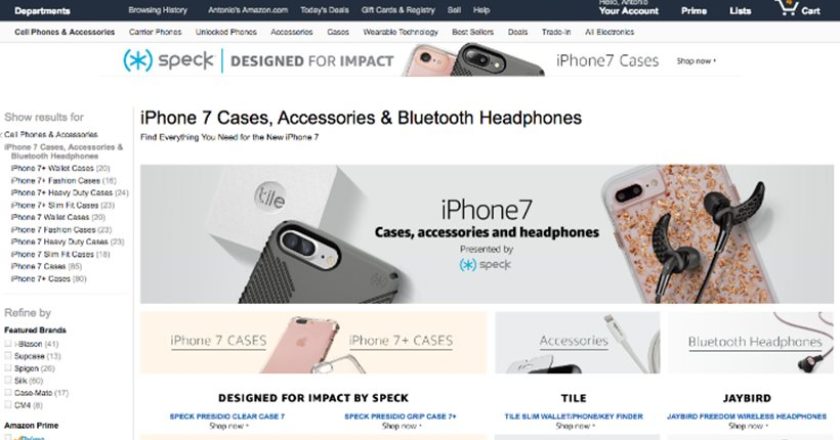Open the Your Account dropdown
Image resolution: width=840 pixels, height=440 pixels.
coord(628,11)
